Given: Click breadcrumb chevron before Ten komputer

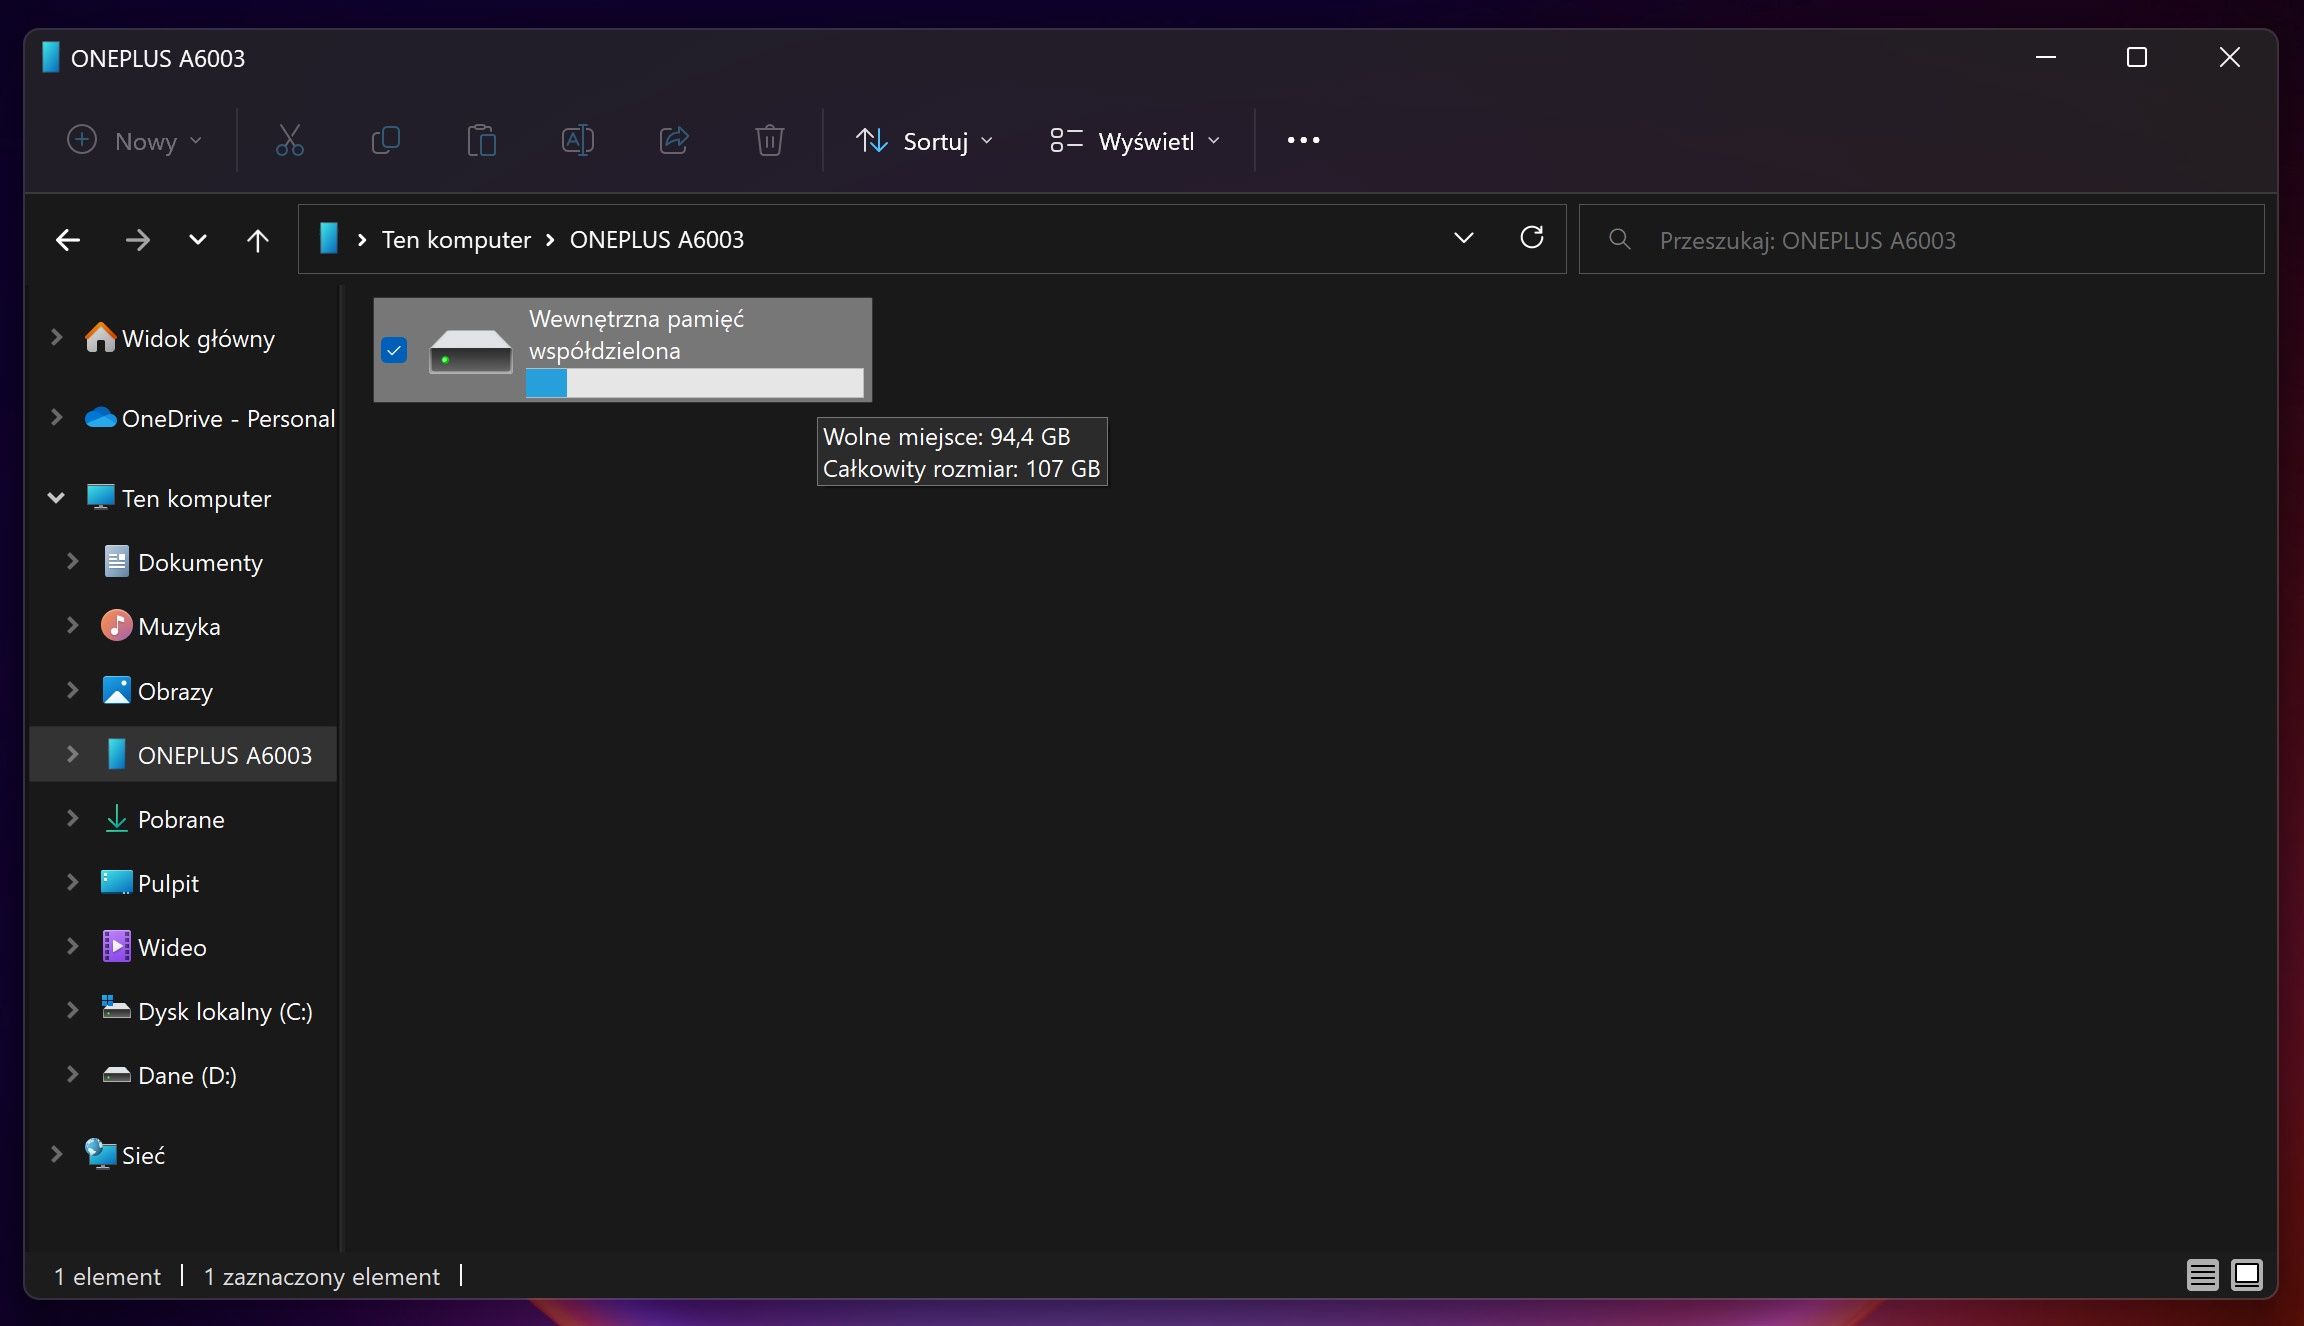Looking at the screenshot, I should click(x=362, y=240).
